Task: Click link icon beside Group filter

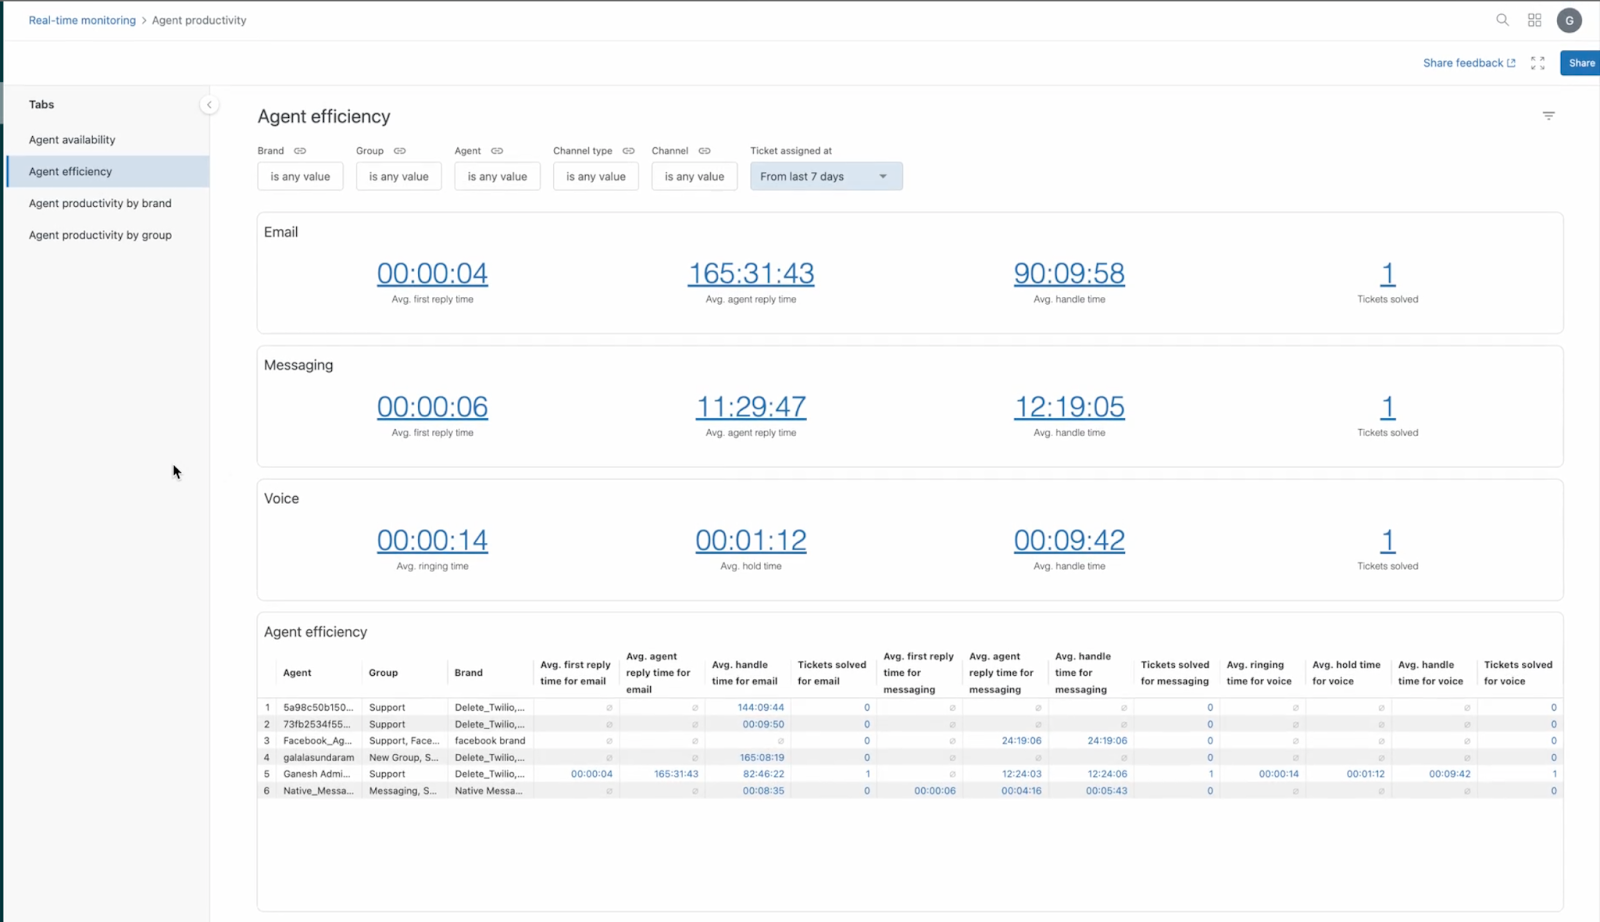Action: [400, 151]
